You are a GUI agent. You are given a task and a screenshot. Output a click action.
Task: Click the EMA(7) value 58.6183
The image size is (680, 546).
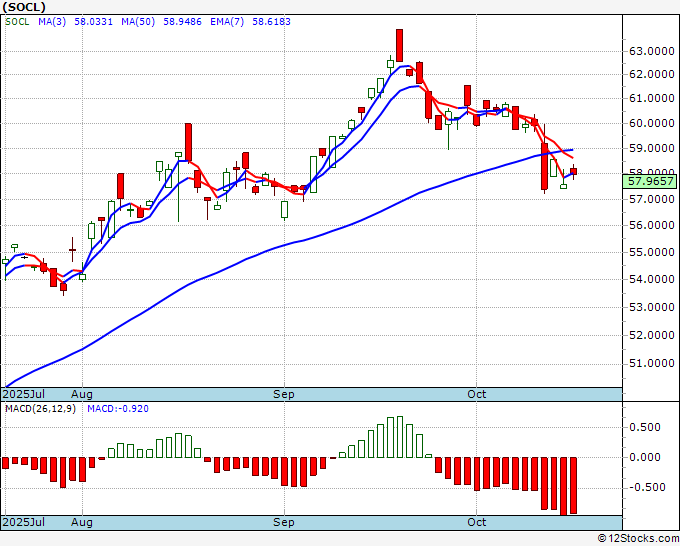point(271,22)
